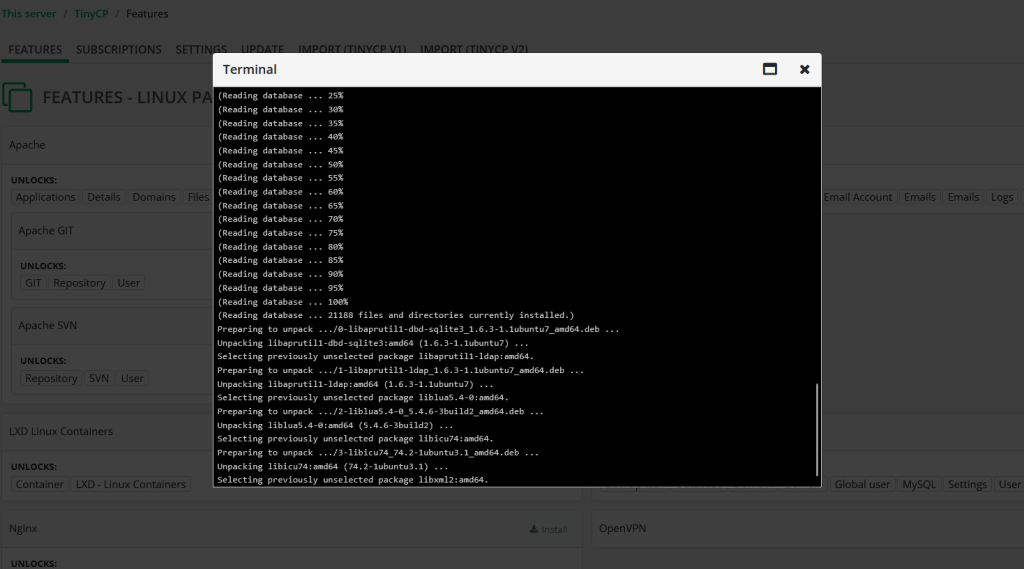Open the IMPORT (TINYCP V2) tab

[x=474, y=50]
